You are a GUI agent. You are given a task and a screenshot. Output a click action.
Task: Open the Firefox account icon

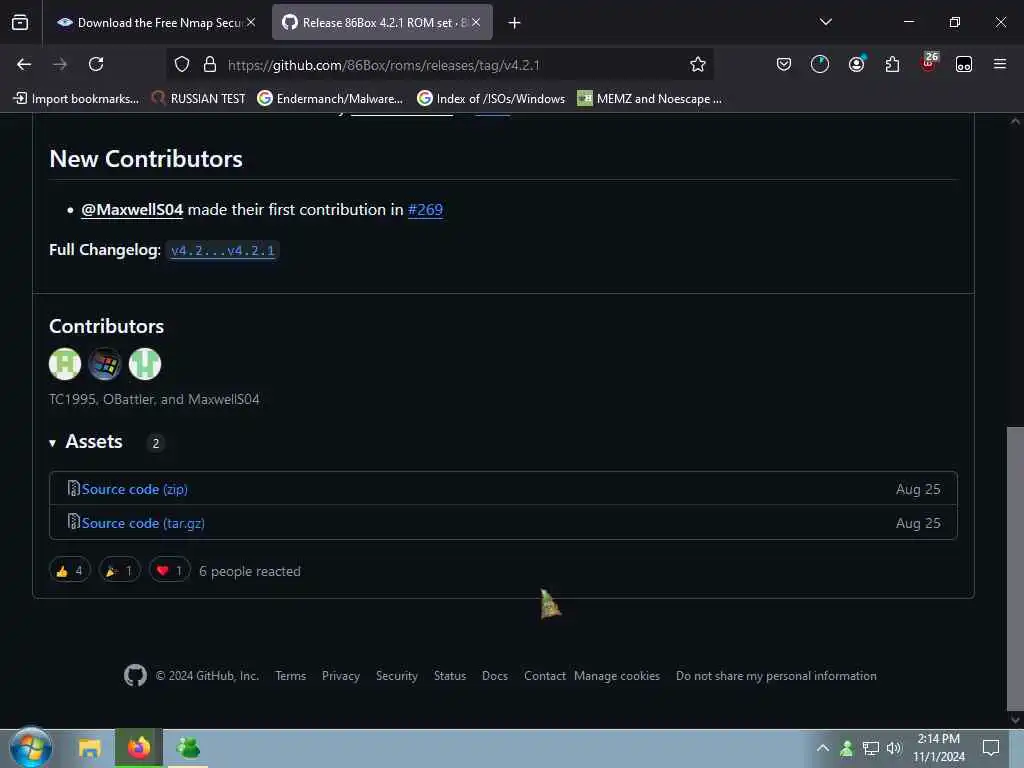coord(856,64)
